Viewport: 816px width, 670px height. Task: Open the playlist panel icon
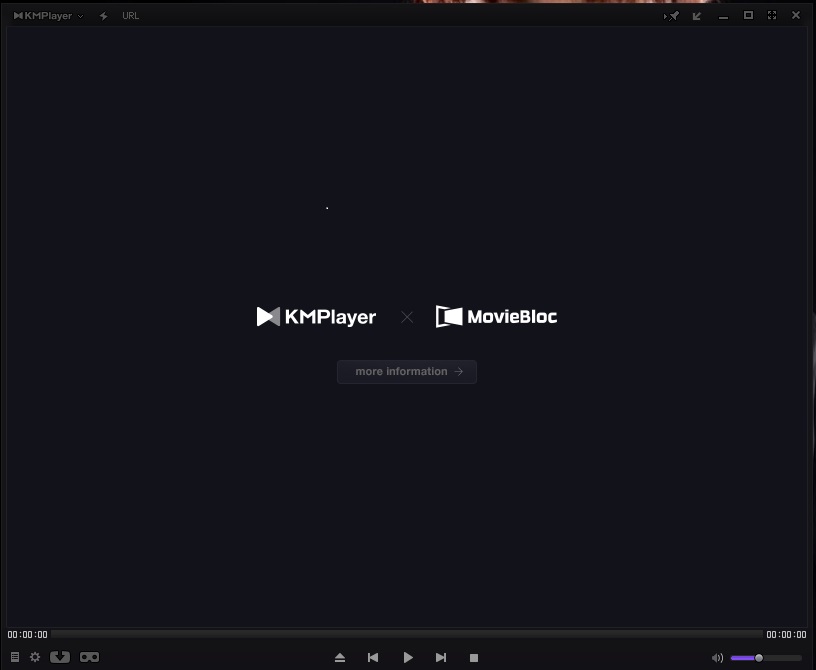[15, 658]
